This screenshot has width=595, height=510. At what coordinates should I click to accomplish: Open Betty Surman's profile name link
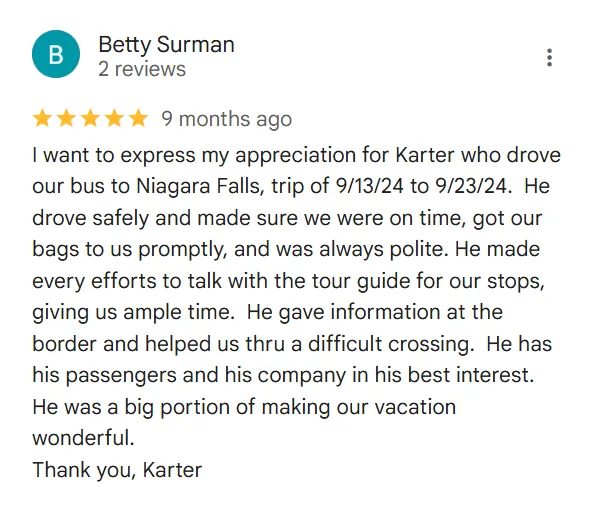pyautogui.click(x=167, y=45)
